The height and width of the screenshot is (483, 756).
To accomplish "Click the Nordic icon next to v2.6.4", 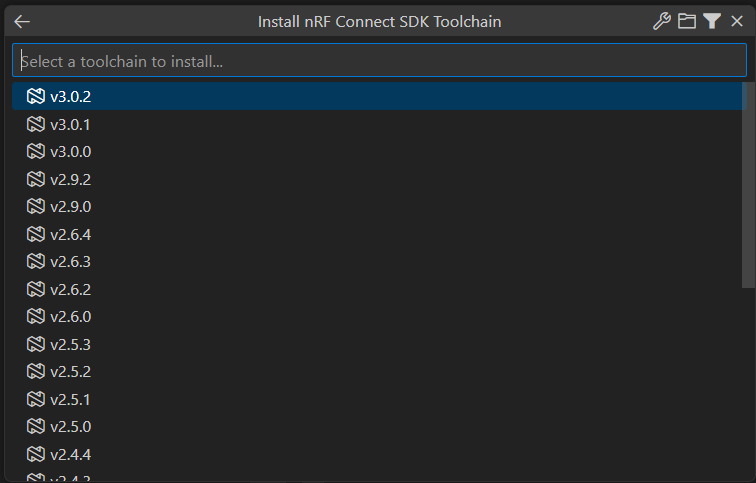I will click(36, 235).
